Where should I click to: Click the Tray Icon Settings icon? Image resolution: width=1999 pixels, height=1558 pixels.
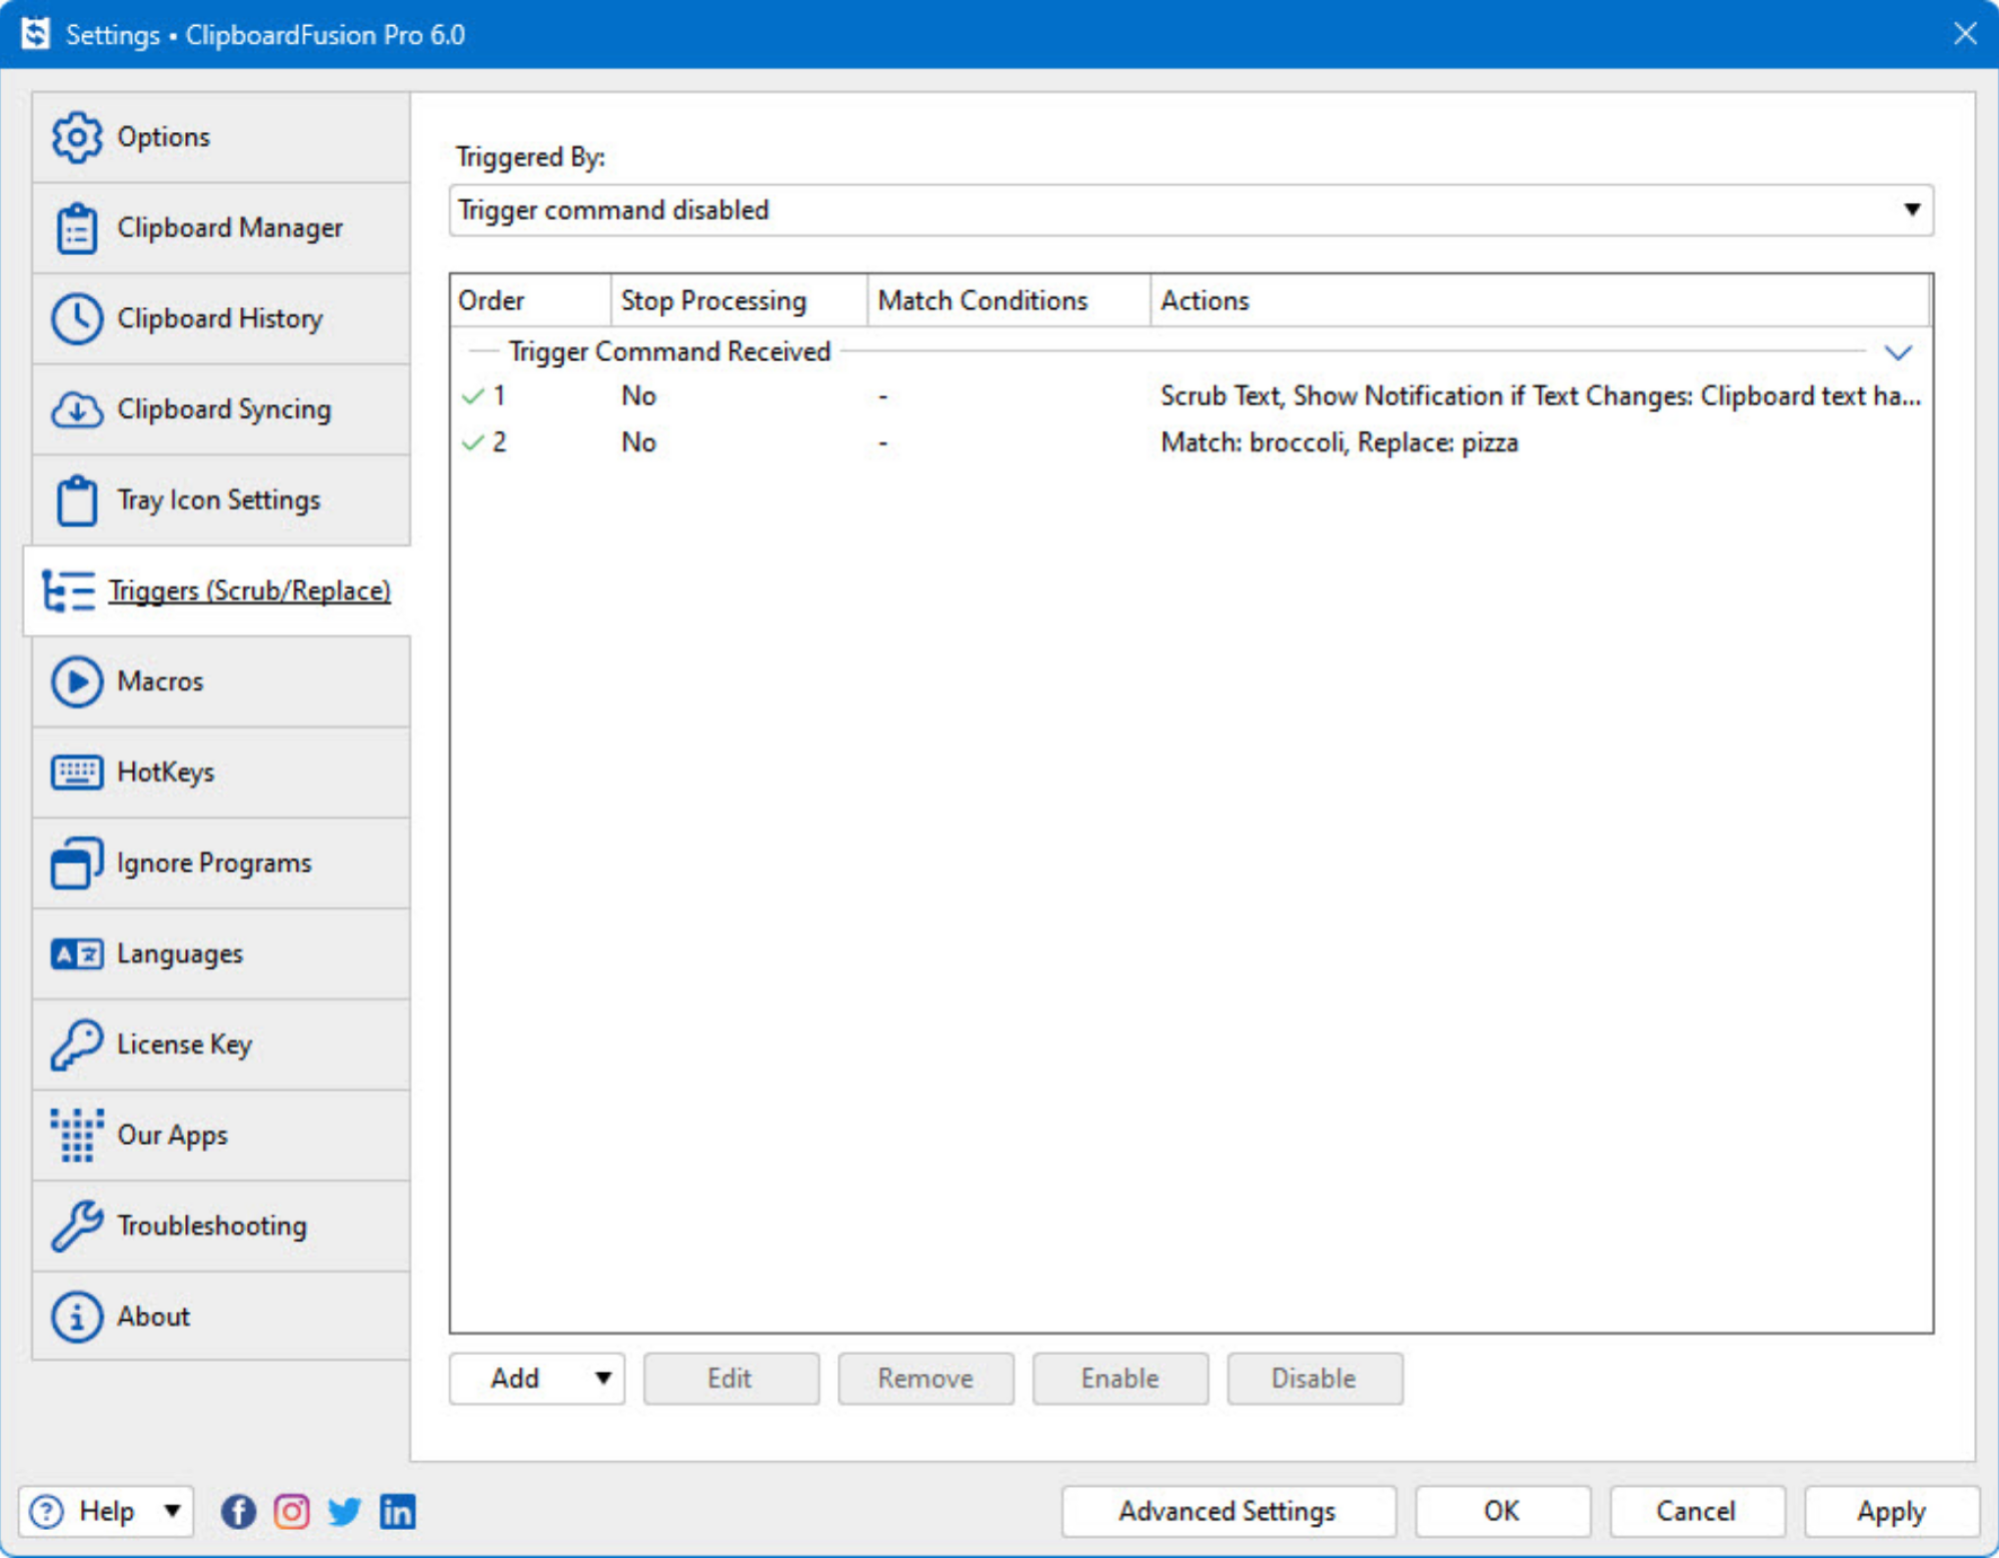[77, 500]
